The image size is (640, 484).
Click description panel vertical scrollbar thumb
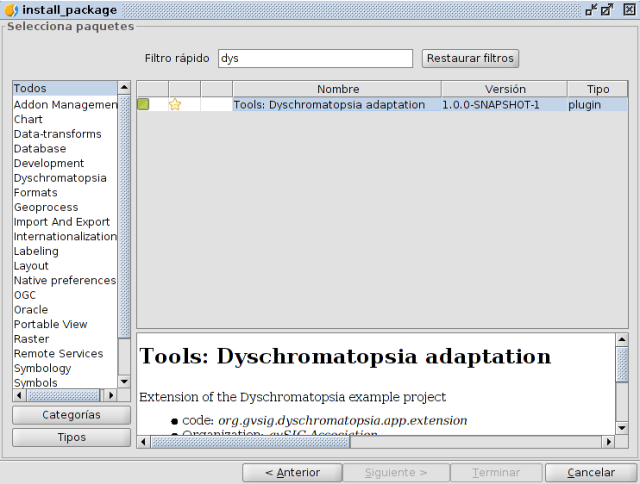point(622,364)
